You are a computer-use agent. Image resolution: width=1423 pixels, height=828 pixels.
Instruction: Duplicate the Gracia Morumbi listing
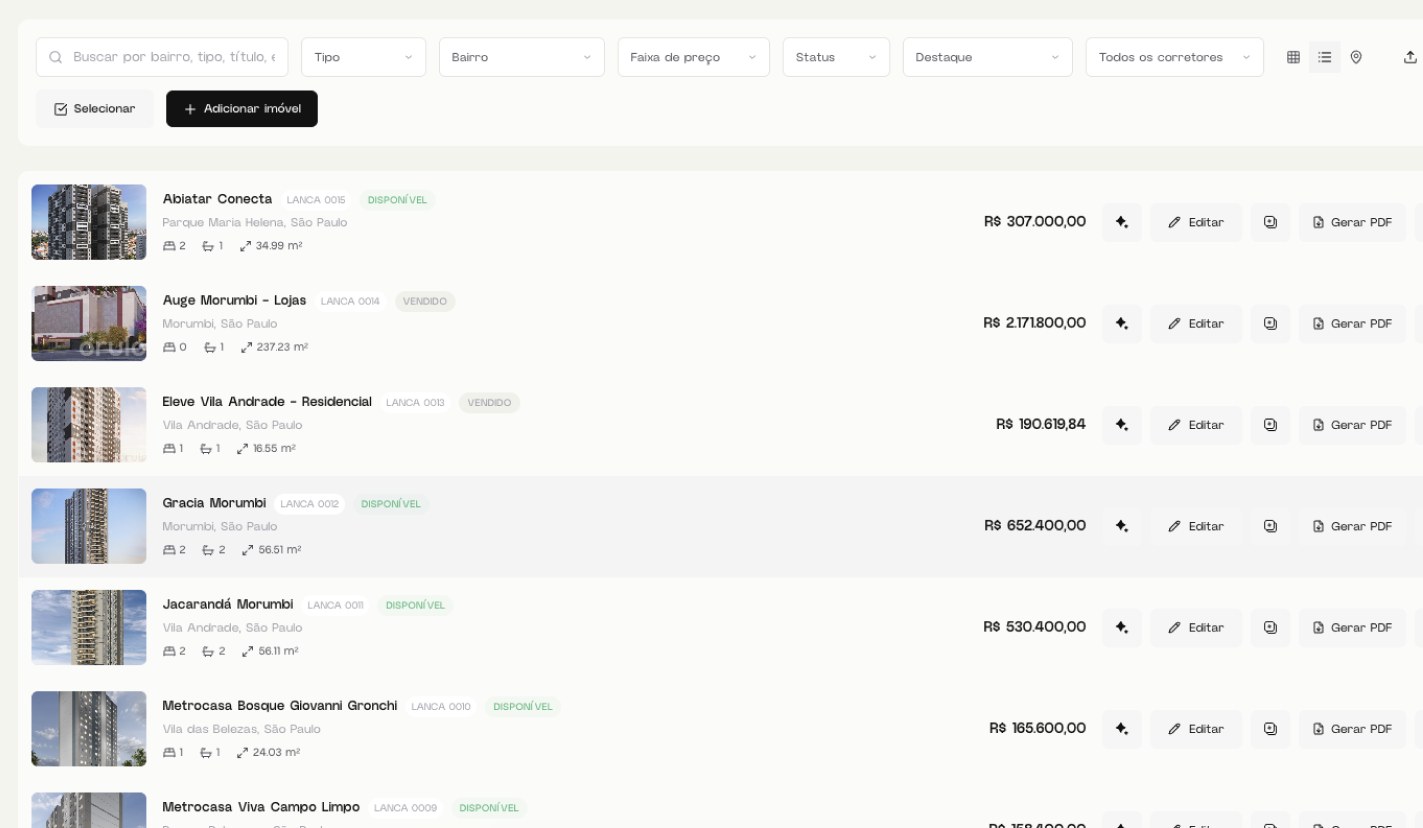pos(1270,526)
